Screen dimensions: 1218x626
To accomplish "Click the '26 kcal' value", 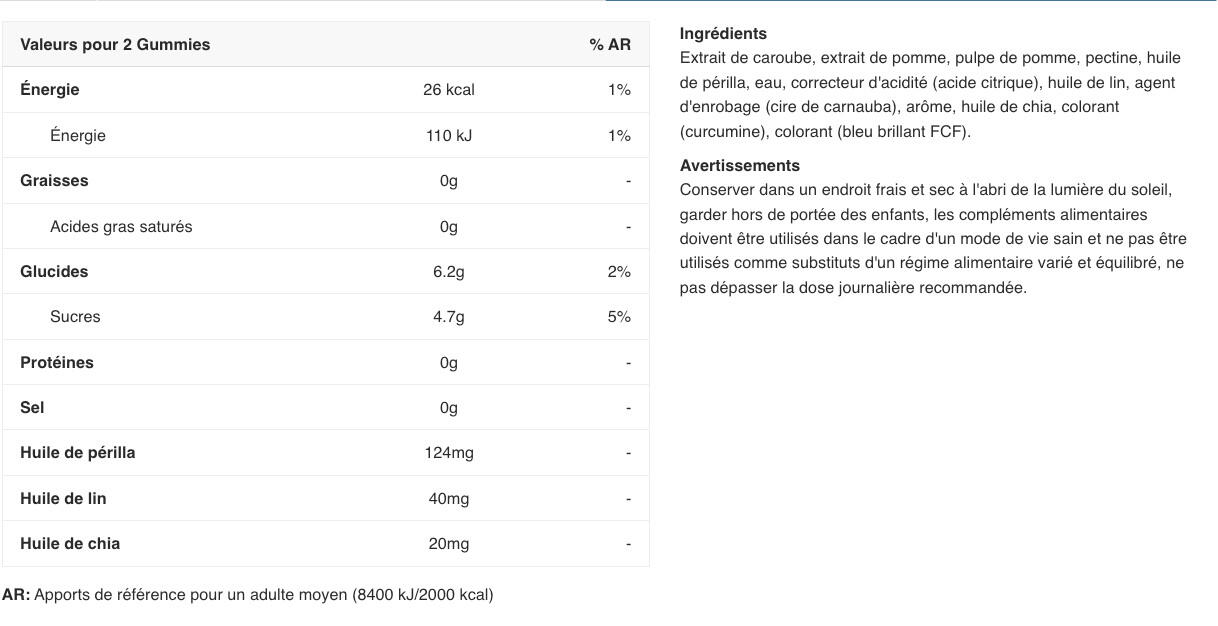I will pyautogui.click(x=449, y=90).
